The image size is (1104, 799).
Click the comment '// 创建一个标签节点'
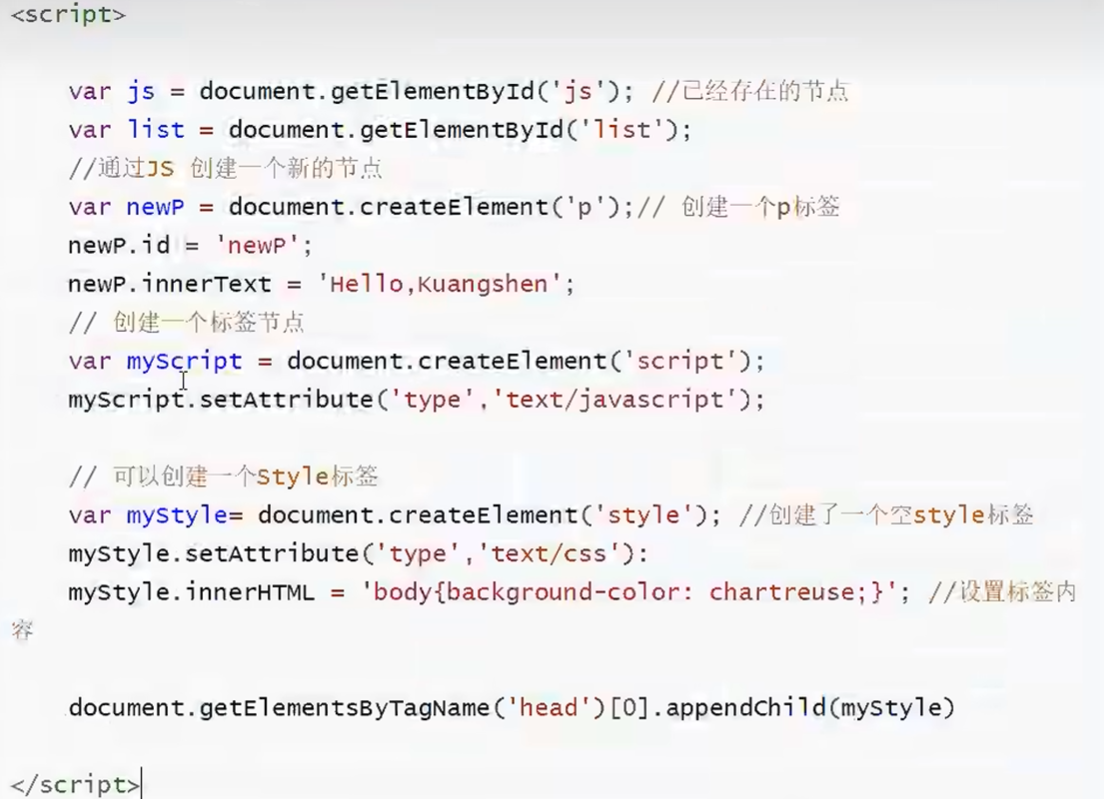pos(187,322)
